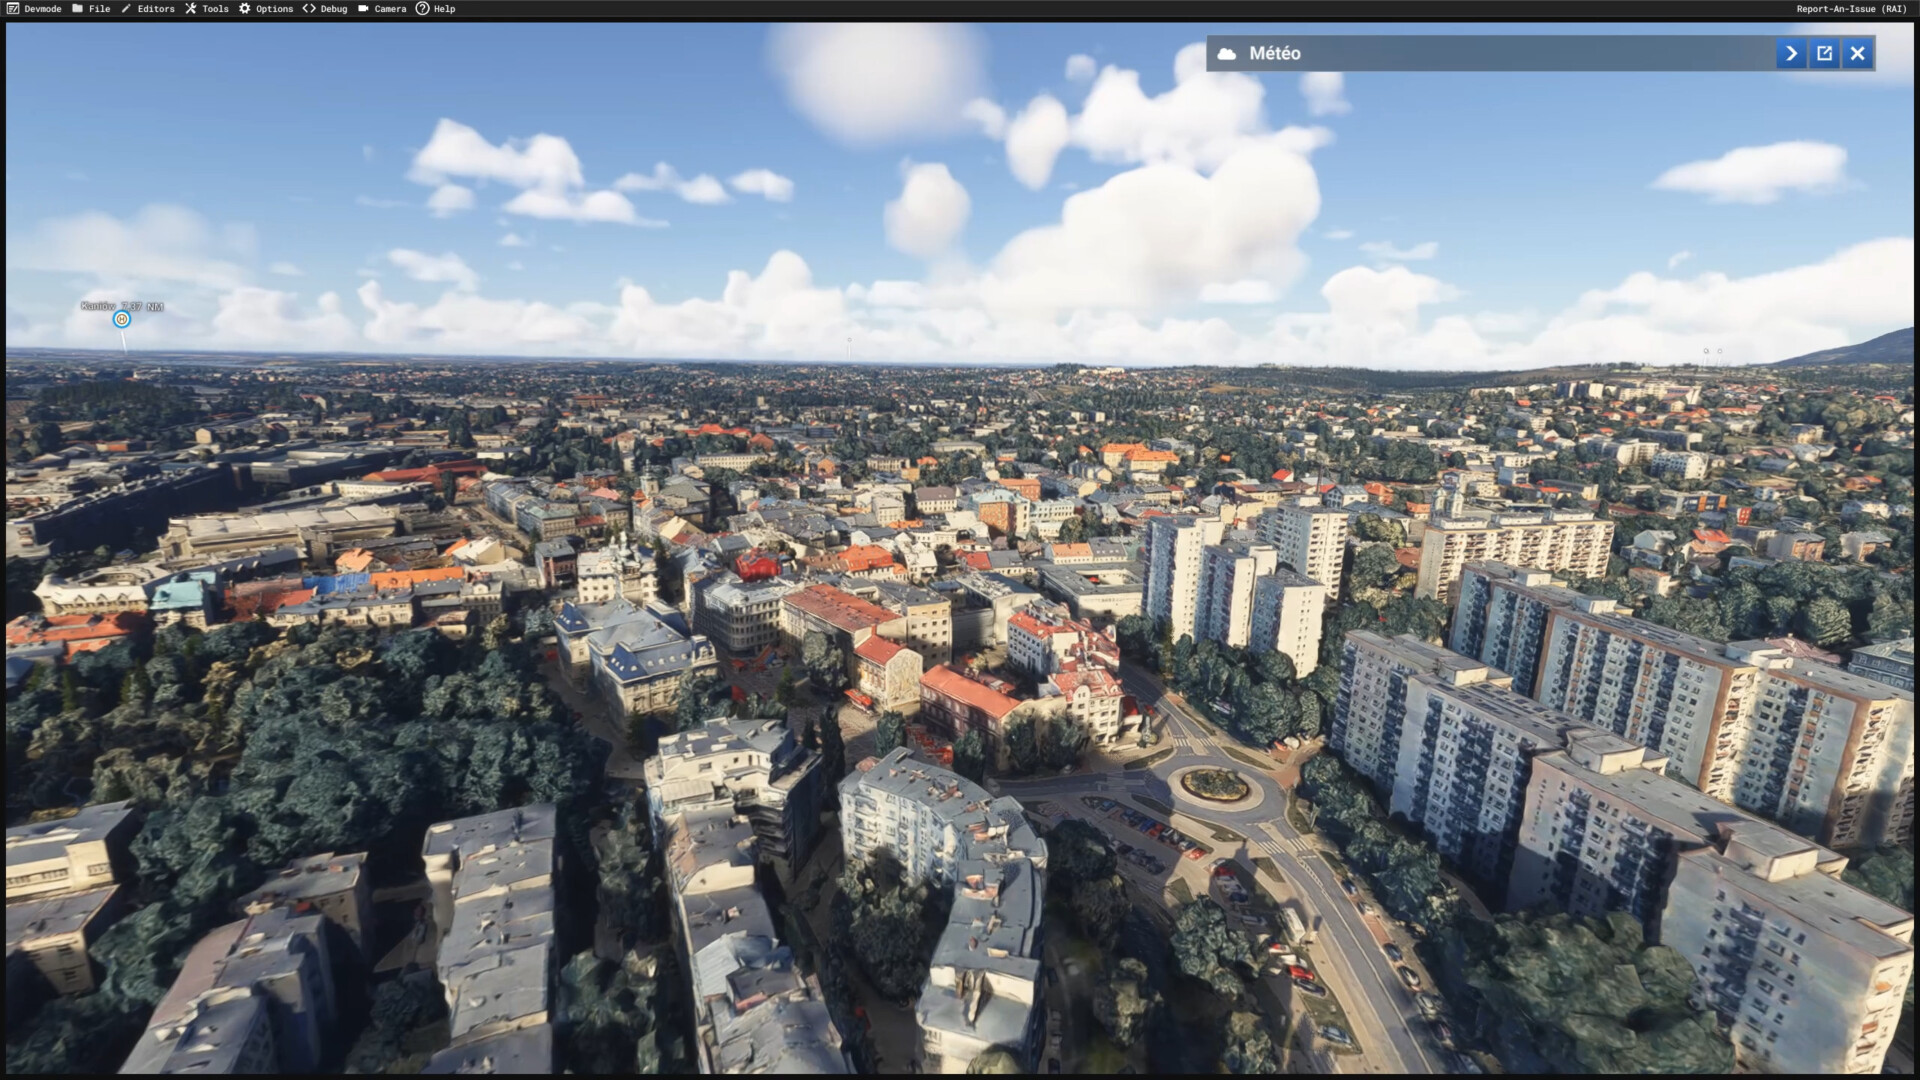
Task: Close the Météo panel
Action: click(x=1857, y=54)
